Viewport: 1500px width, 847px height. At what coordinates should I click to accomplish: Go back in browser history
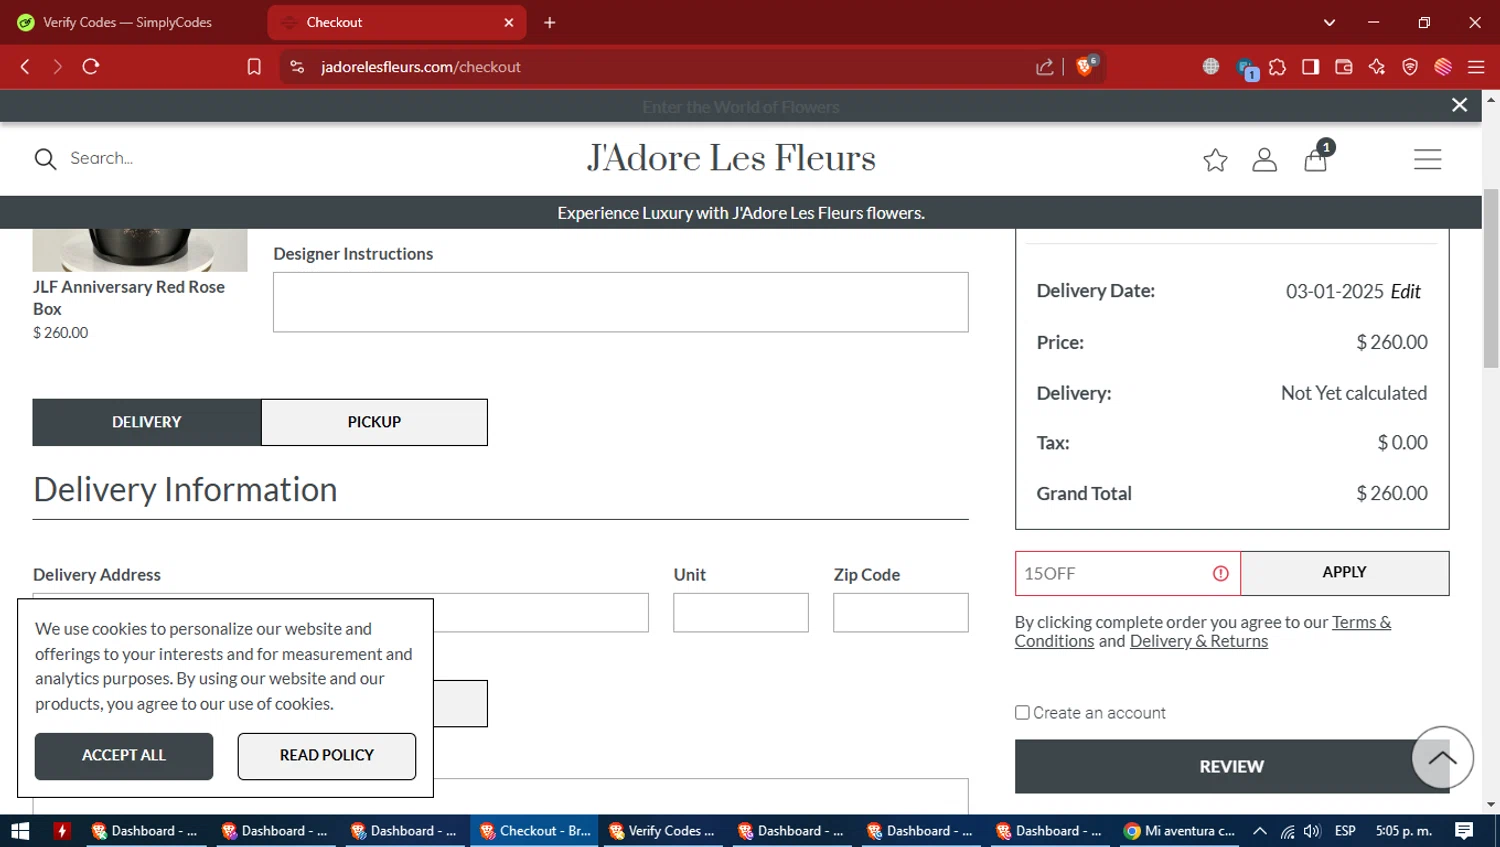click(x=25, y=67)
